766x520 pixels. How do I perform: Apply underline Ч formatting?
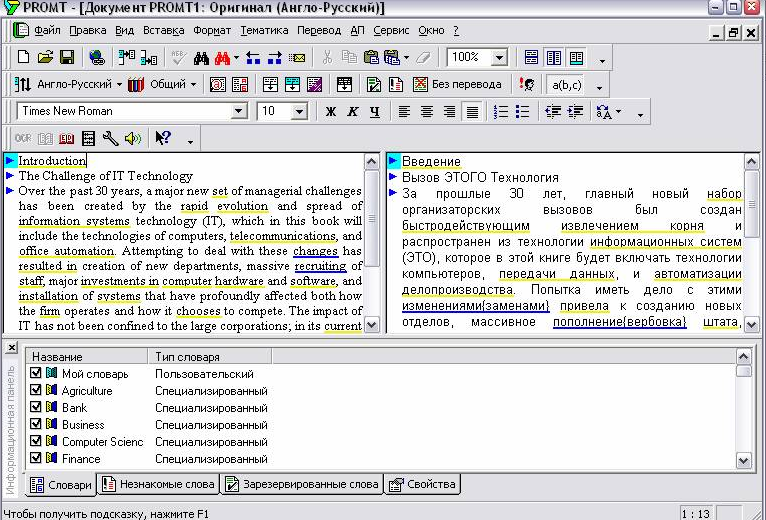tap(374, 112)
